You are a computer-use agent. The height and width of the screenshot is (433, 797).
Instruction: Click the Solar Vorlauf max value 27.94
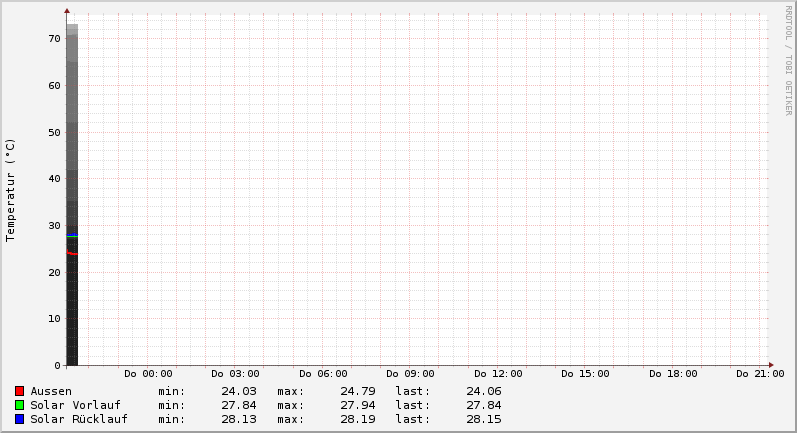click(x=358, y=406)
